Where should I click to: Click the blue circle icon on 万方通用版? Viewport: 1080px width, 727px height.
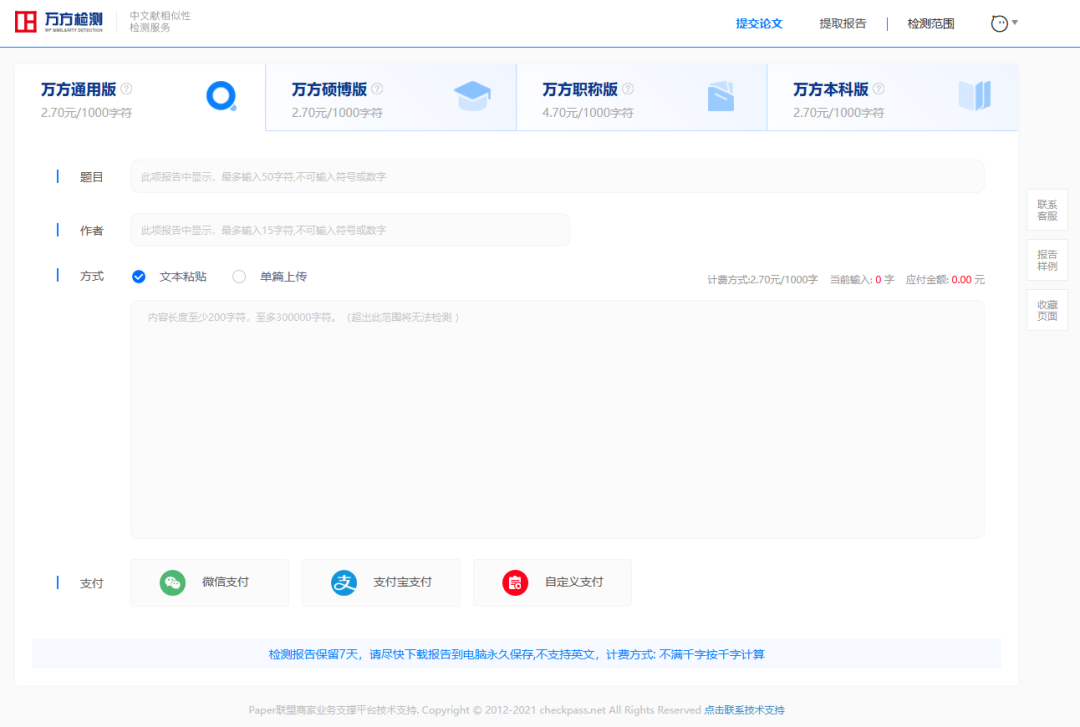(221, 96)
